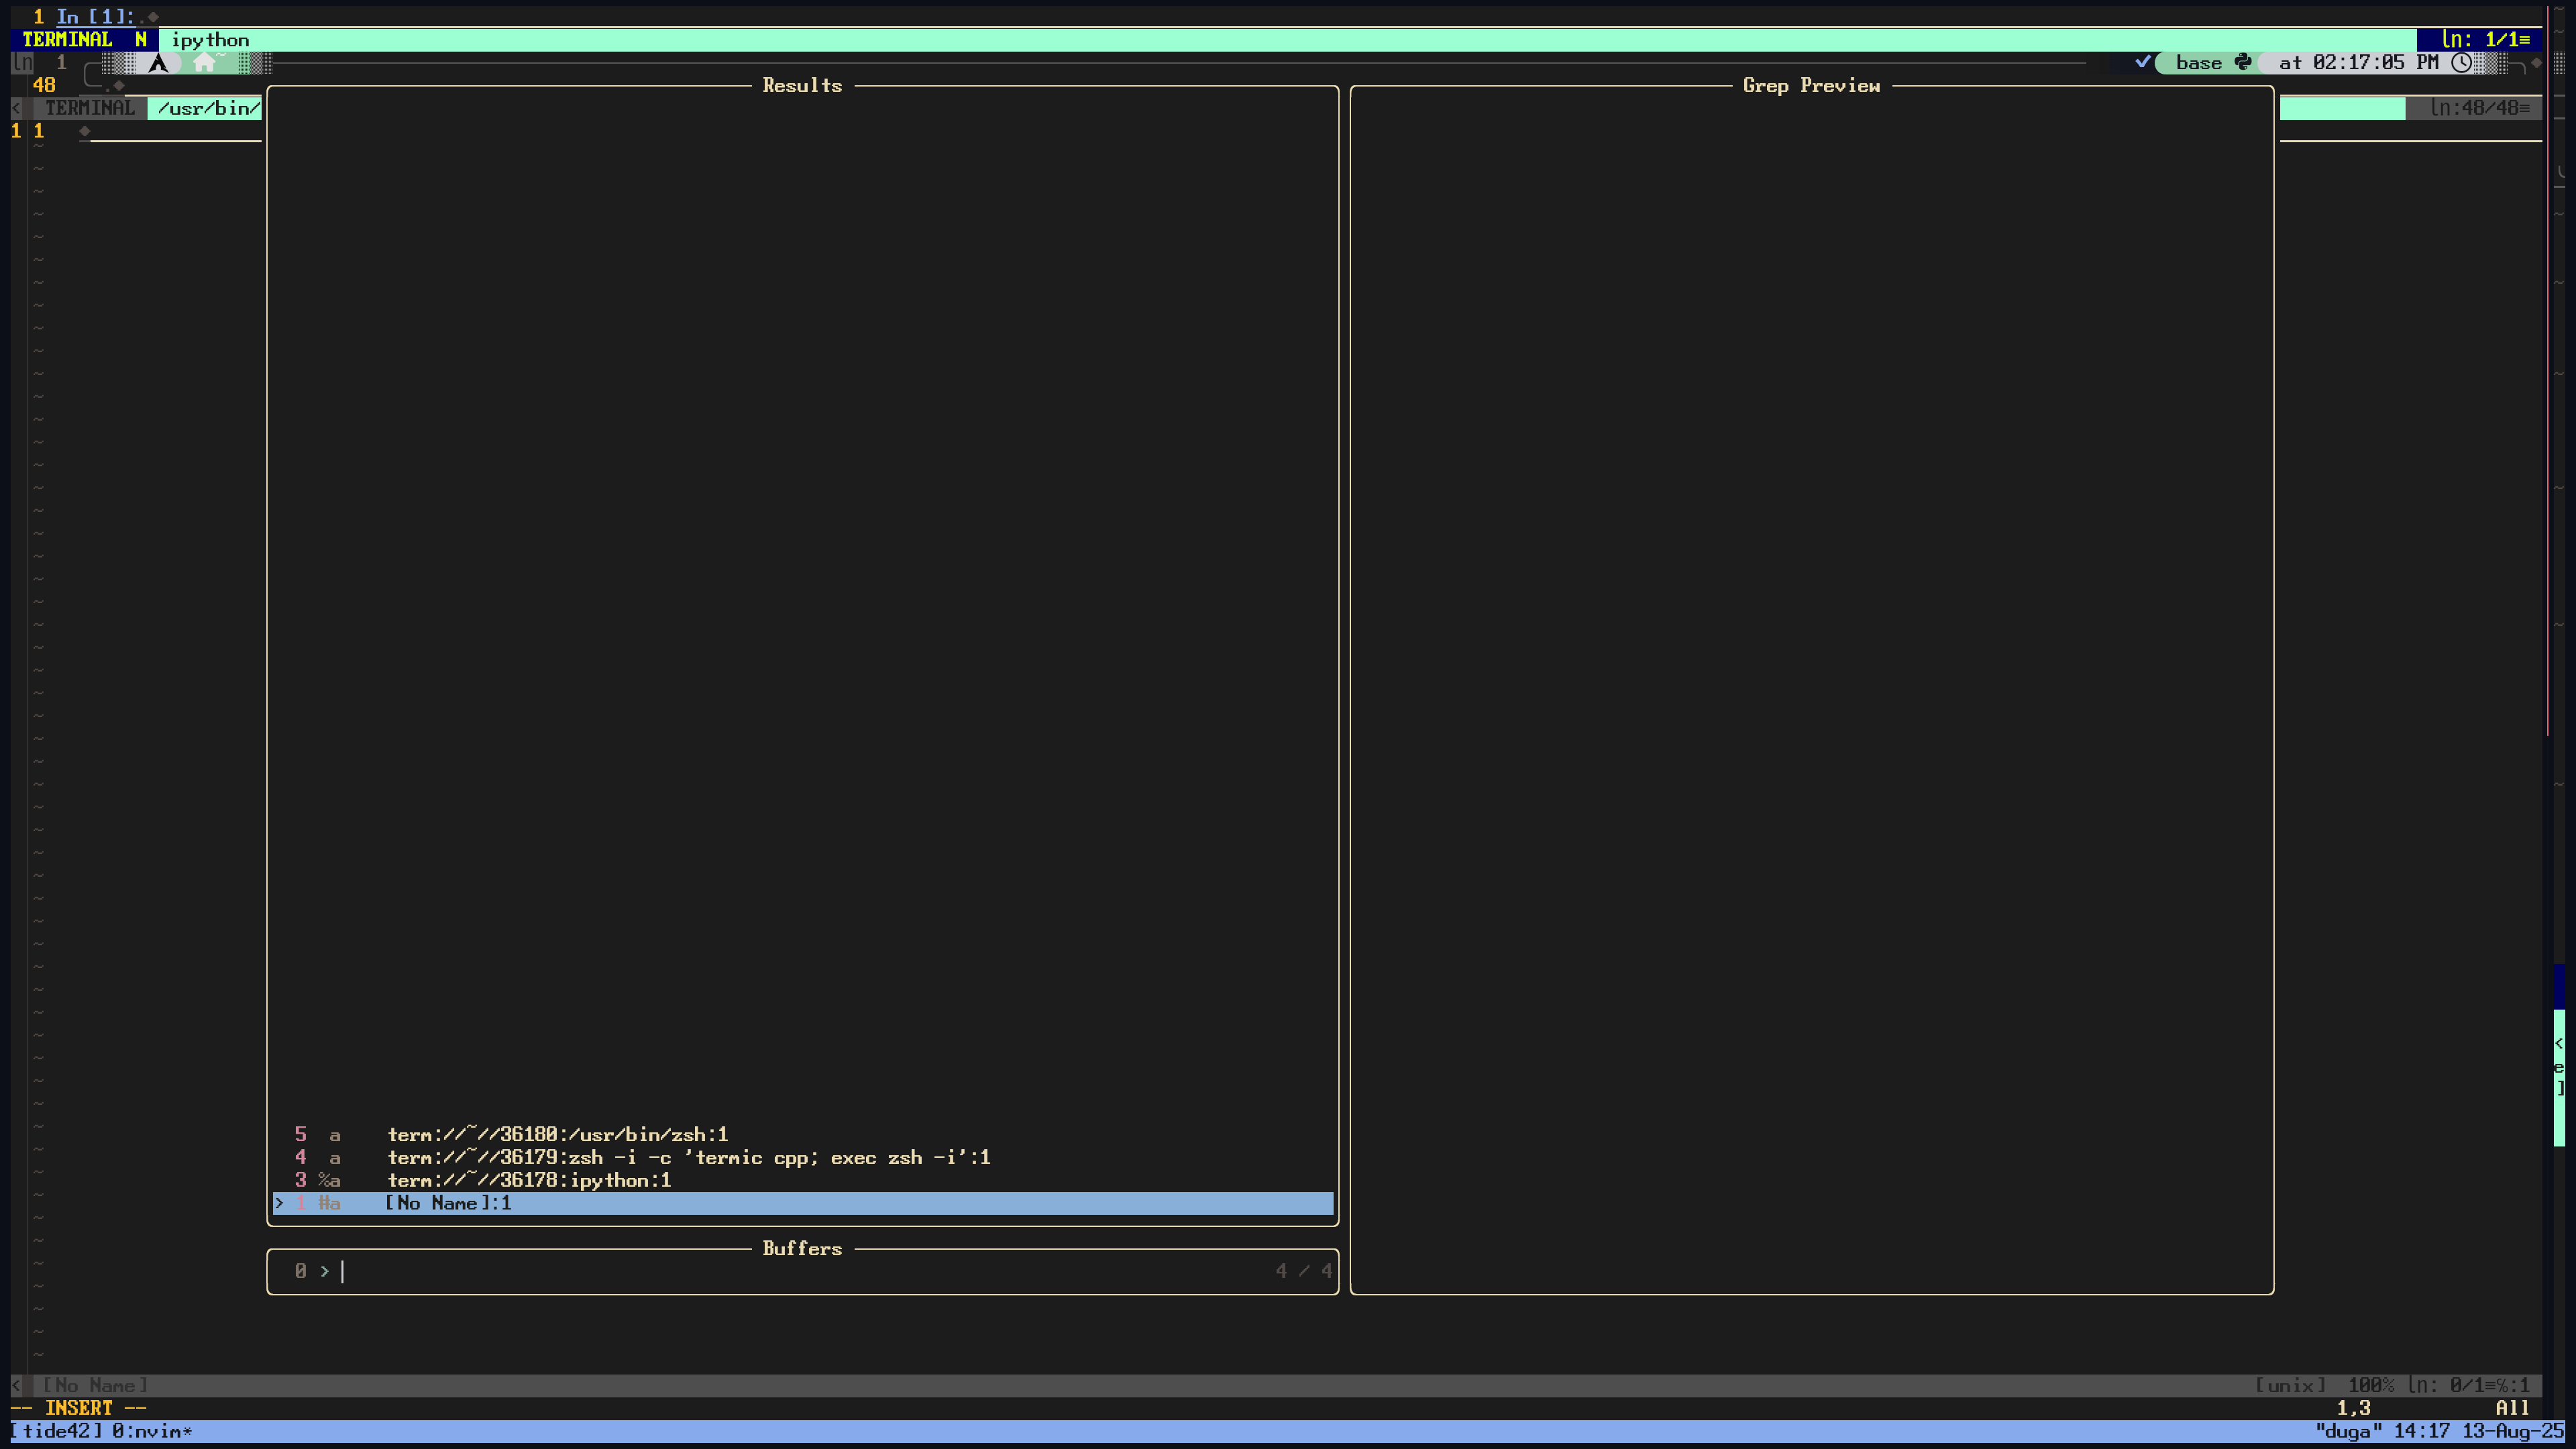Click the Python conda environment icon
The image size is (2576, 1449).
(x=2243, y=62)
